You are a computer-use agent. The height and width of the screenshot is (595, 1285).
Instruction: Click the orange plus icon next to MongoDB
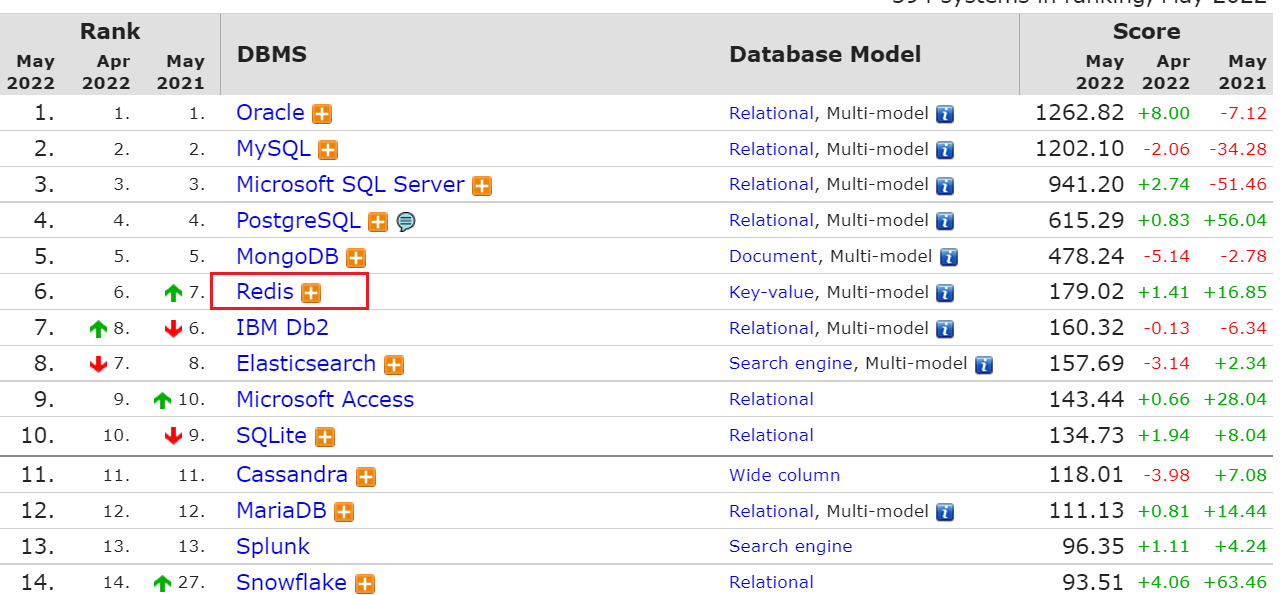pyautogui.click(x=356, y=258)
